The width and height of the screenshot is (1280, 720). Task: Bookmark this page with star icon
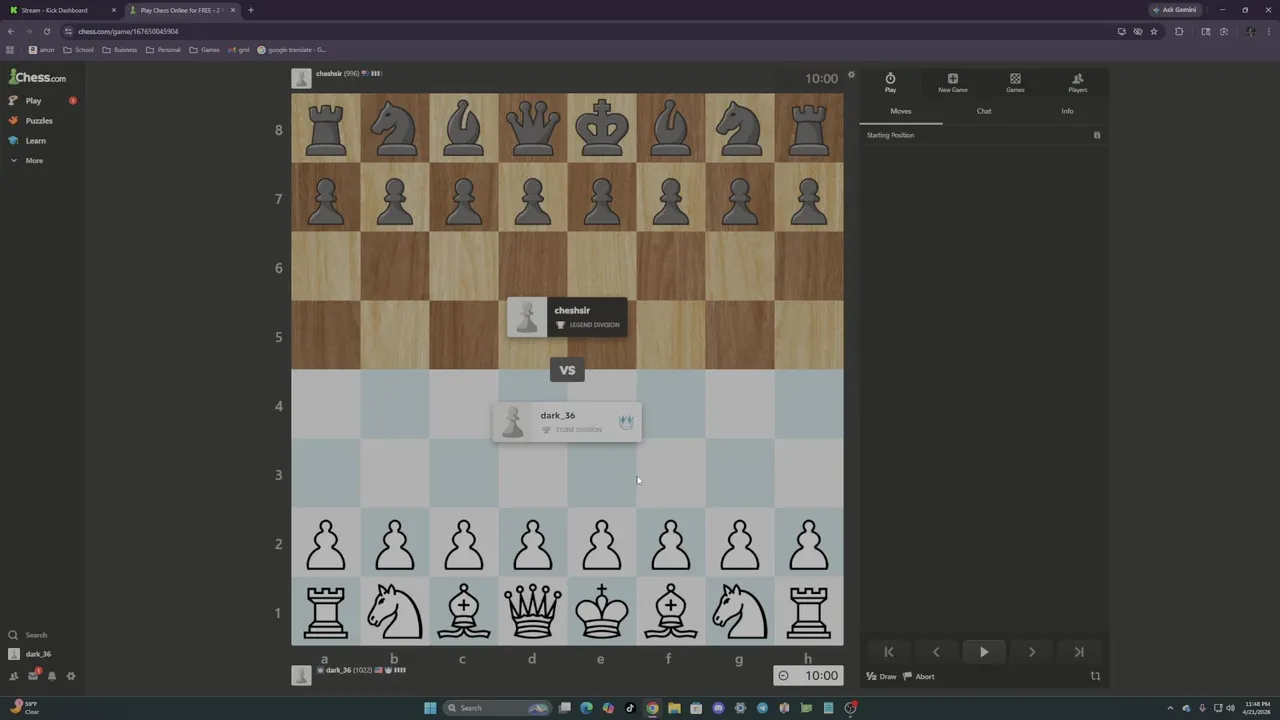click(x=1154, y=31)
